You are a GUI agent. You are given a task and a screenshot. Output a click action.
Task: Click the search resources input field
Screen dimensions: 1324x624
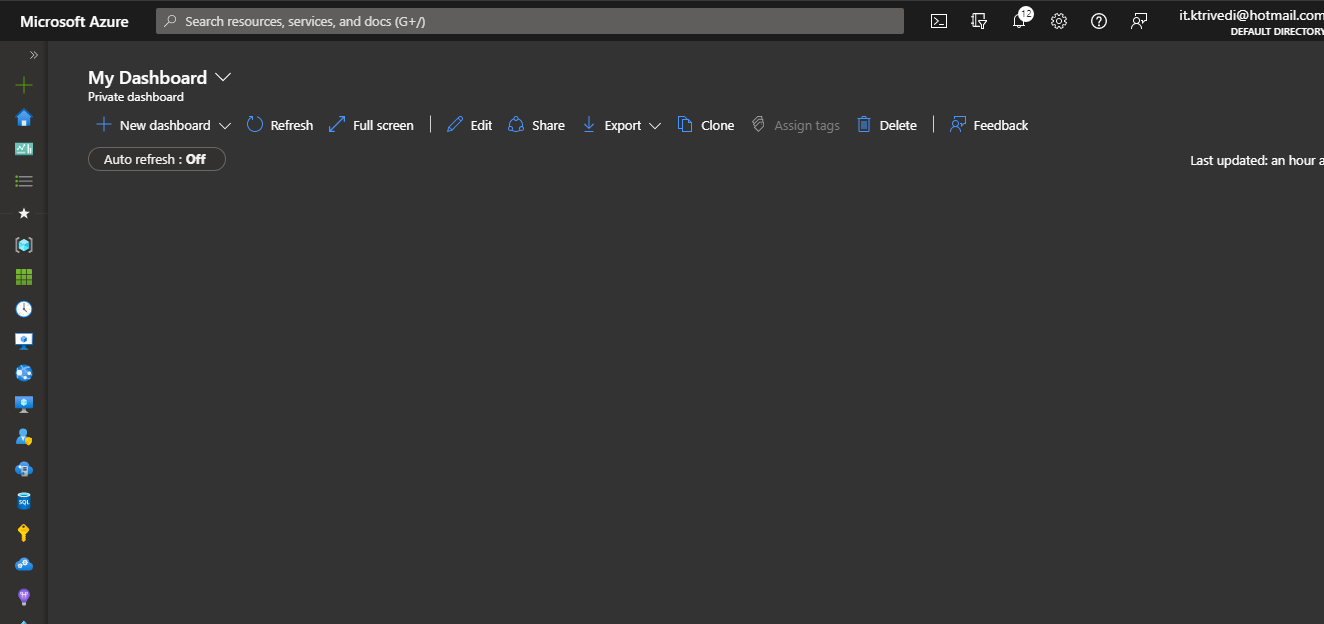530,21
